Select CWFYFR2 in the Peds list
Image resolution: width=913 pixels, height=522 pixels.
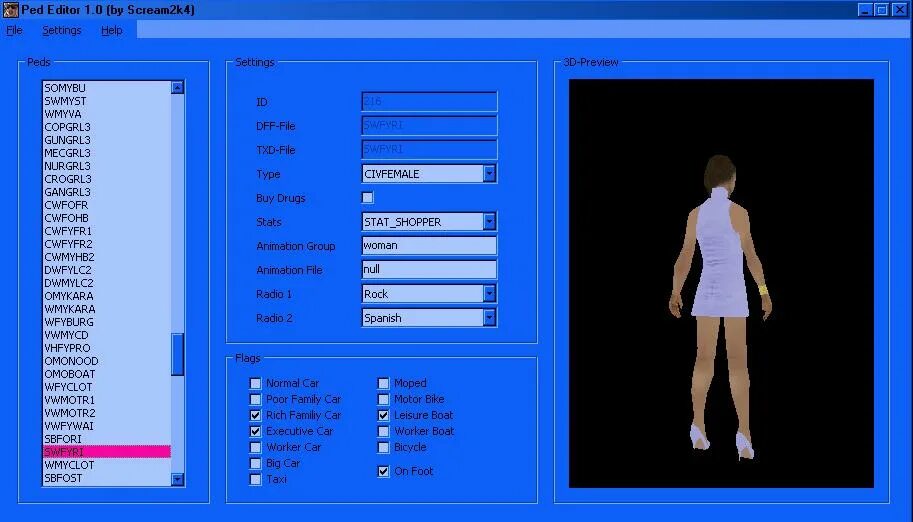[x=107, y=244]
